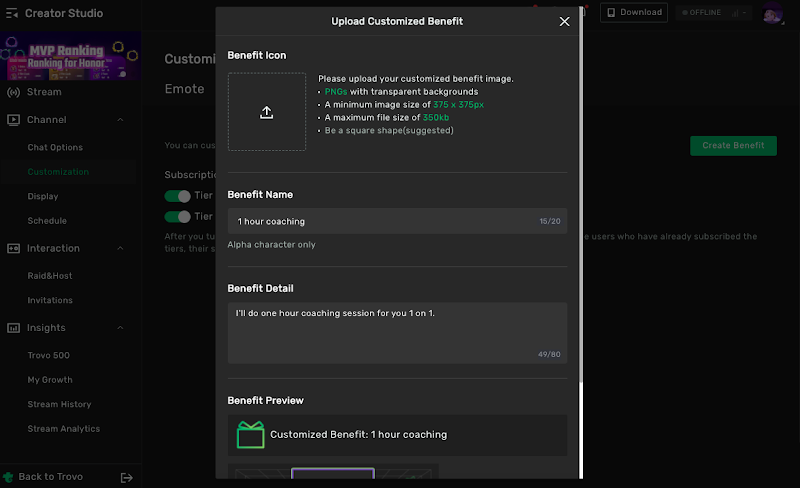Image resolution: width=800 pixels, height=488 pixels.
Task: Click the upload arrow in Benefit Icon box
Action: pyautogui.click(x=267, y=112)
